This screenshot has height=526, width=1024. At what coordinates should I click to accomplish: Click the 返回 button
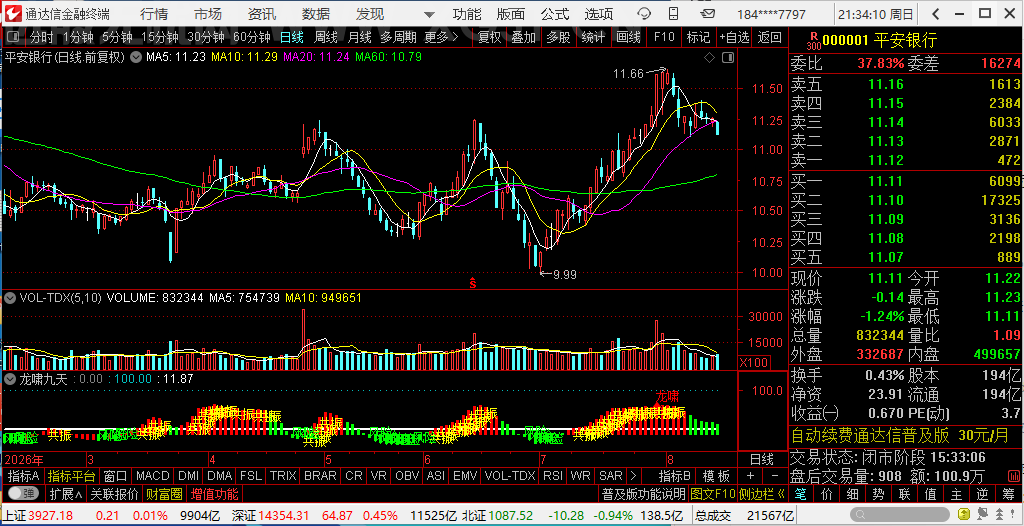770,37
